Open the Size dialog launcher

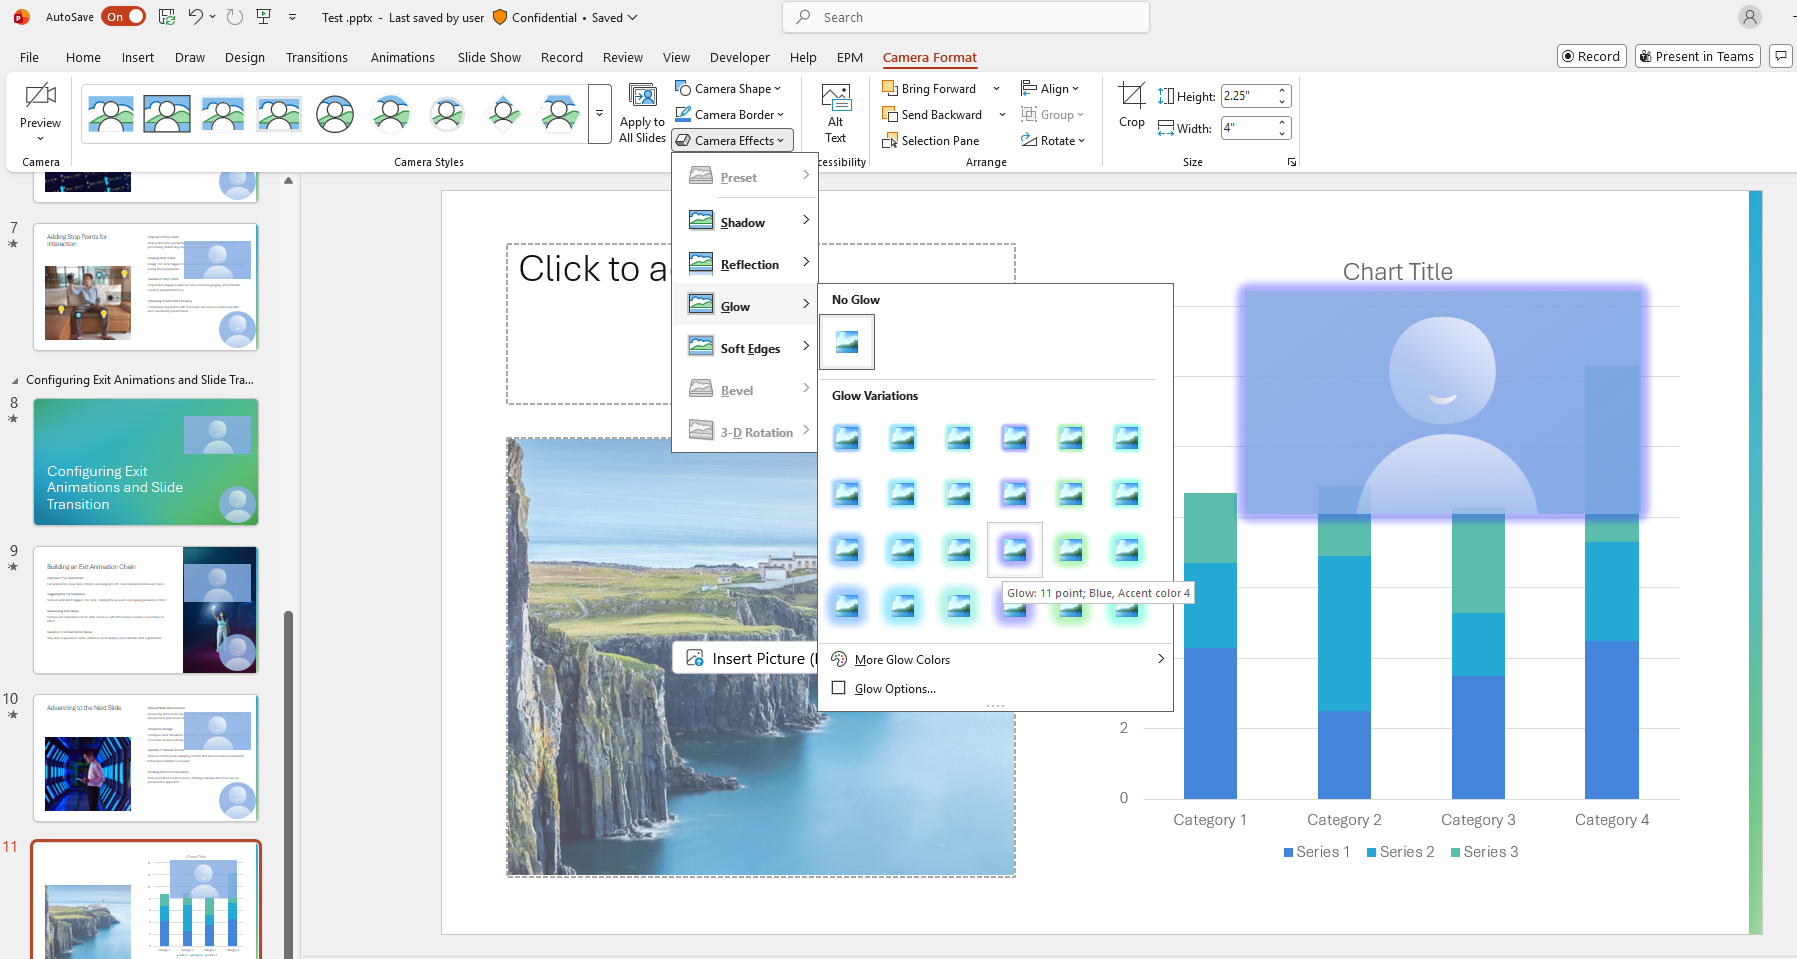click(1292, 162)
